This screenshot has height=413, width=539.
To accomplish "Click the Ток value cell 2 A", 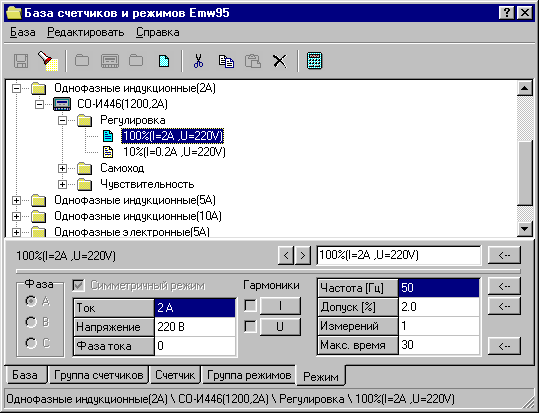I will pos(195,308).
